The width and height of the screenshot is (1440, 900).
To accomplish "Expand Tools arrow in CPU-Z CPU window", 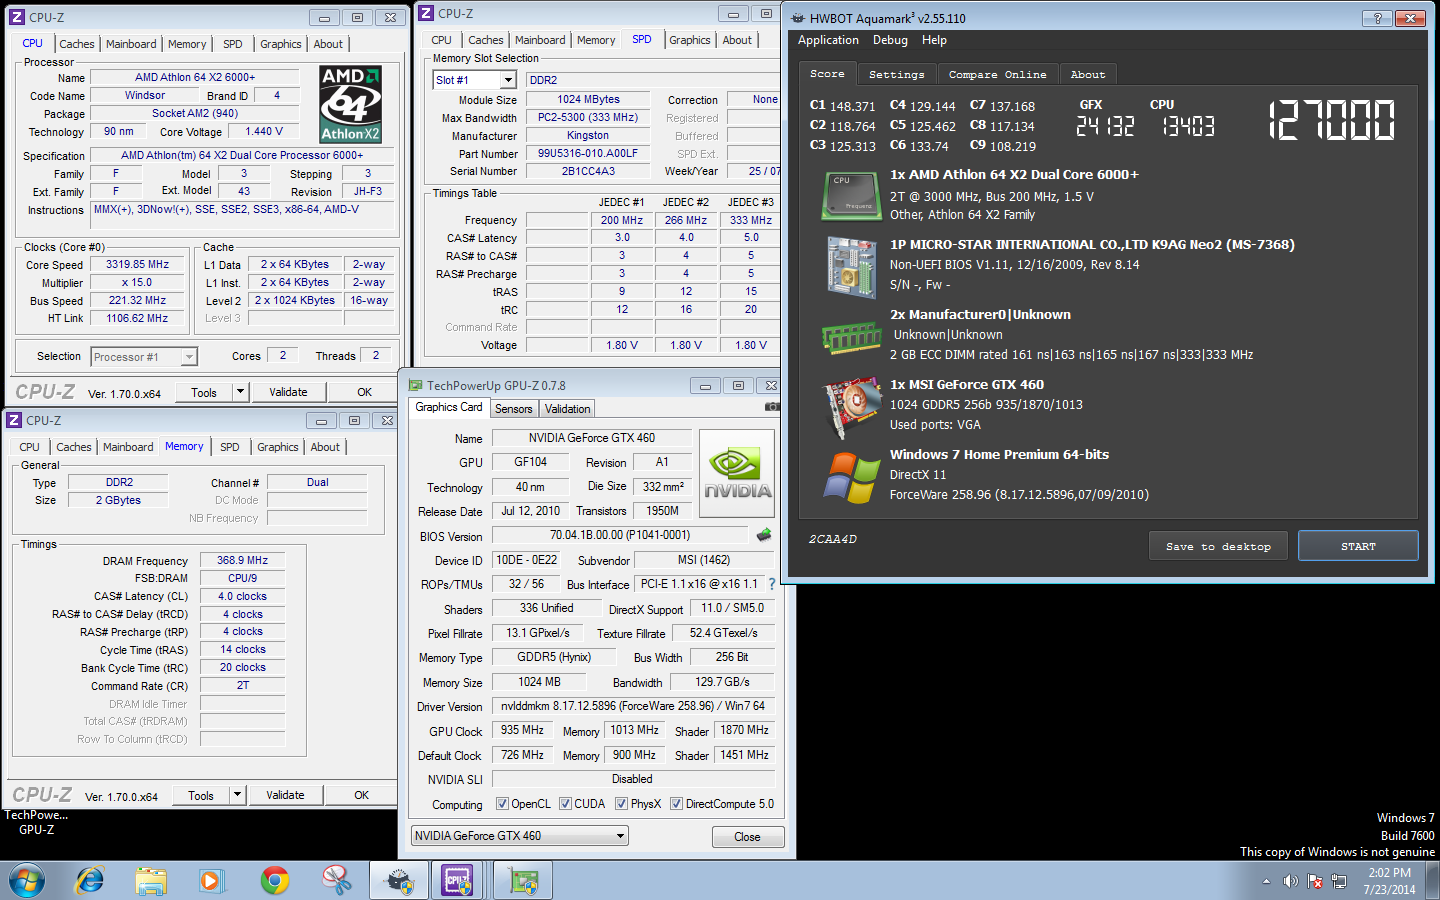I will 240,392.
